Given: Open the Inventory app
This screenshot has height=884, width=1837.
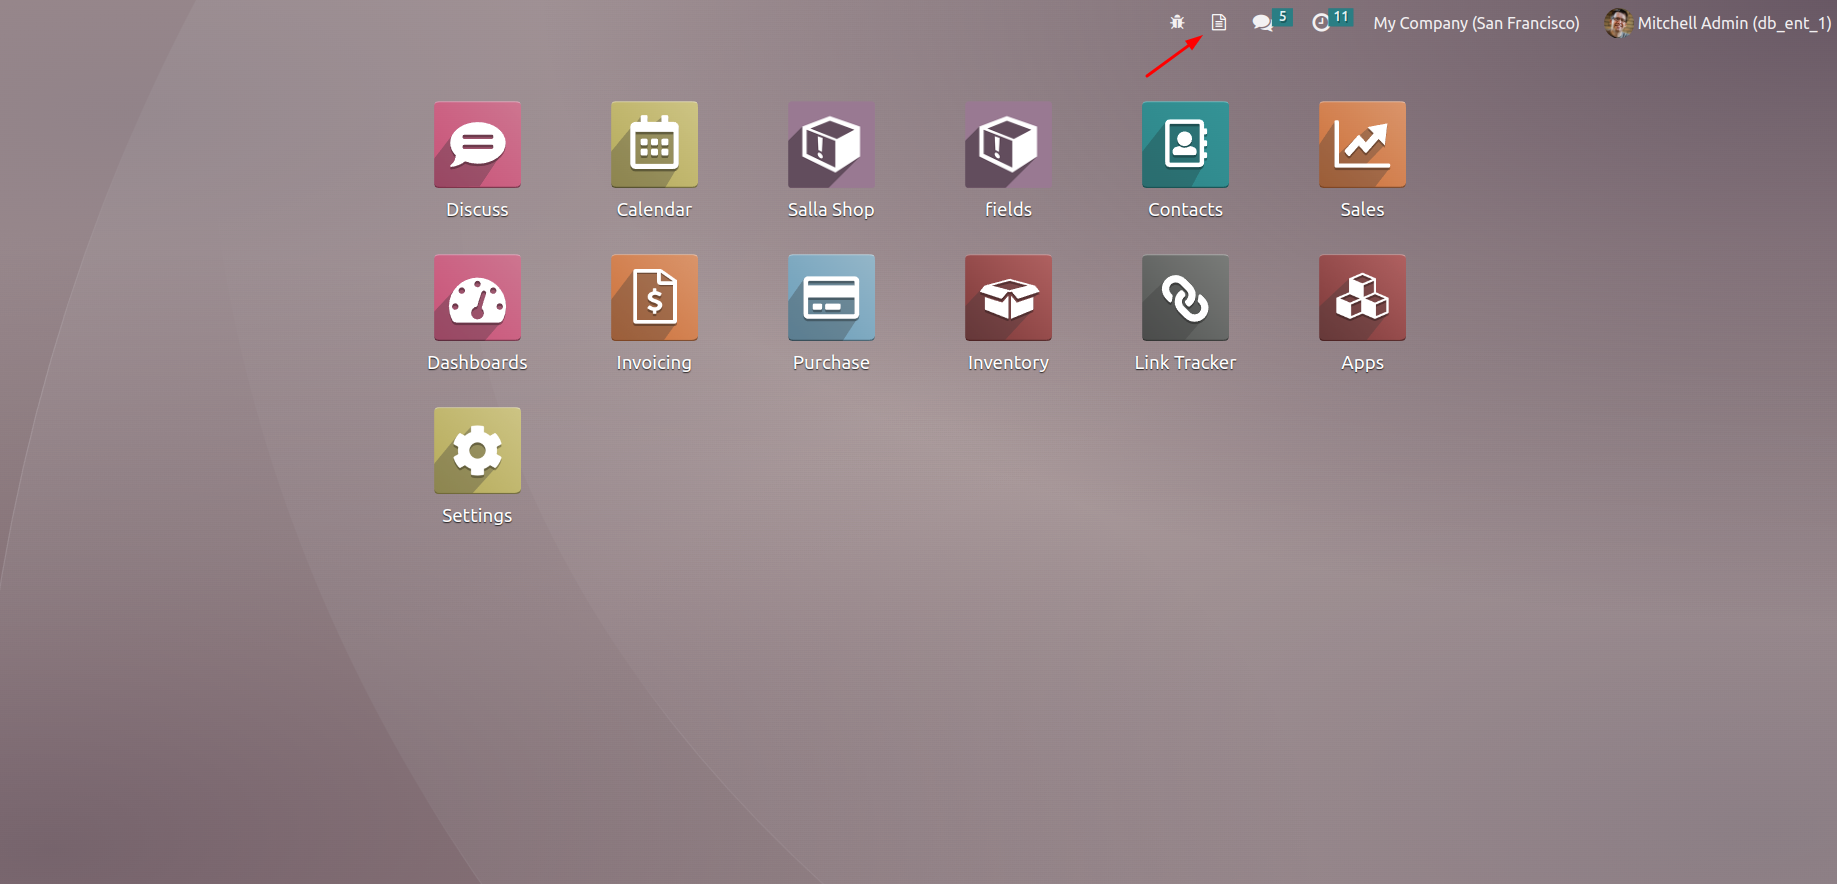Looking at the screenshot, I should 1008,298.
